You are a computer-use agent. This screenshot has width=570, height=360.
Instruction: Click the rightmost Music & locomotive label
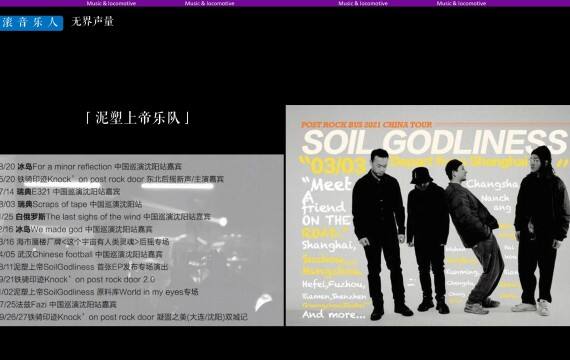pos(461,3)
